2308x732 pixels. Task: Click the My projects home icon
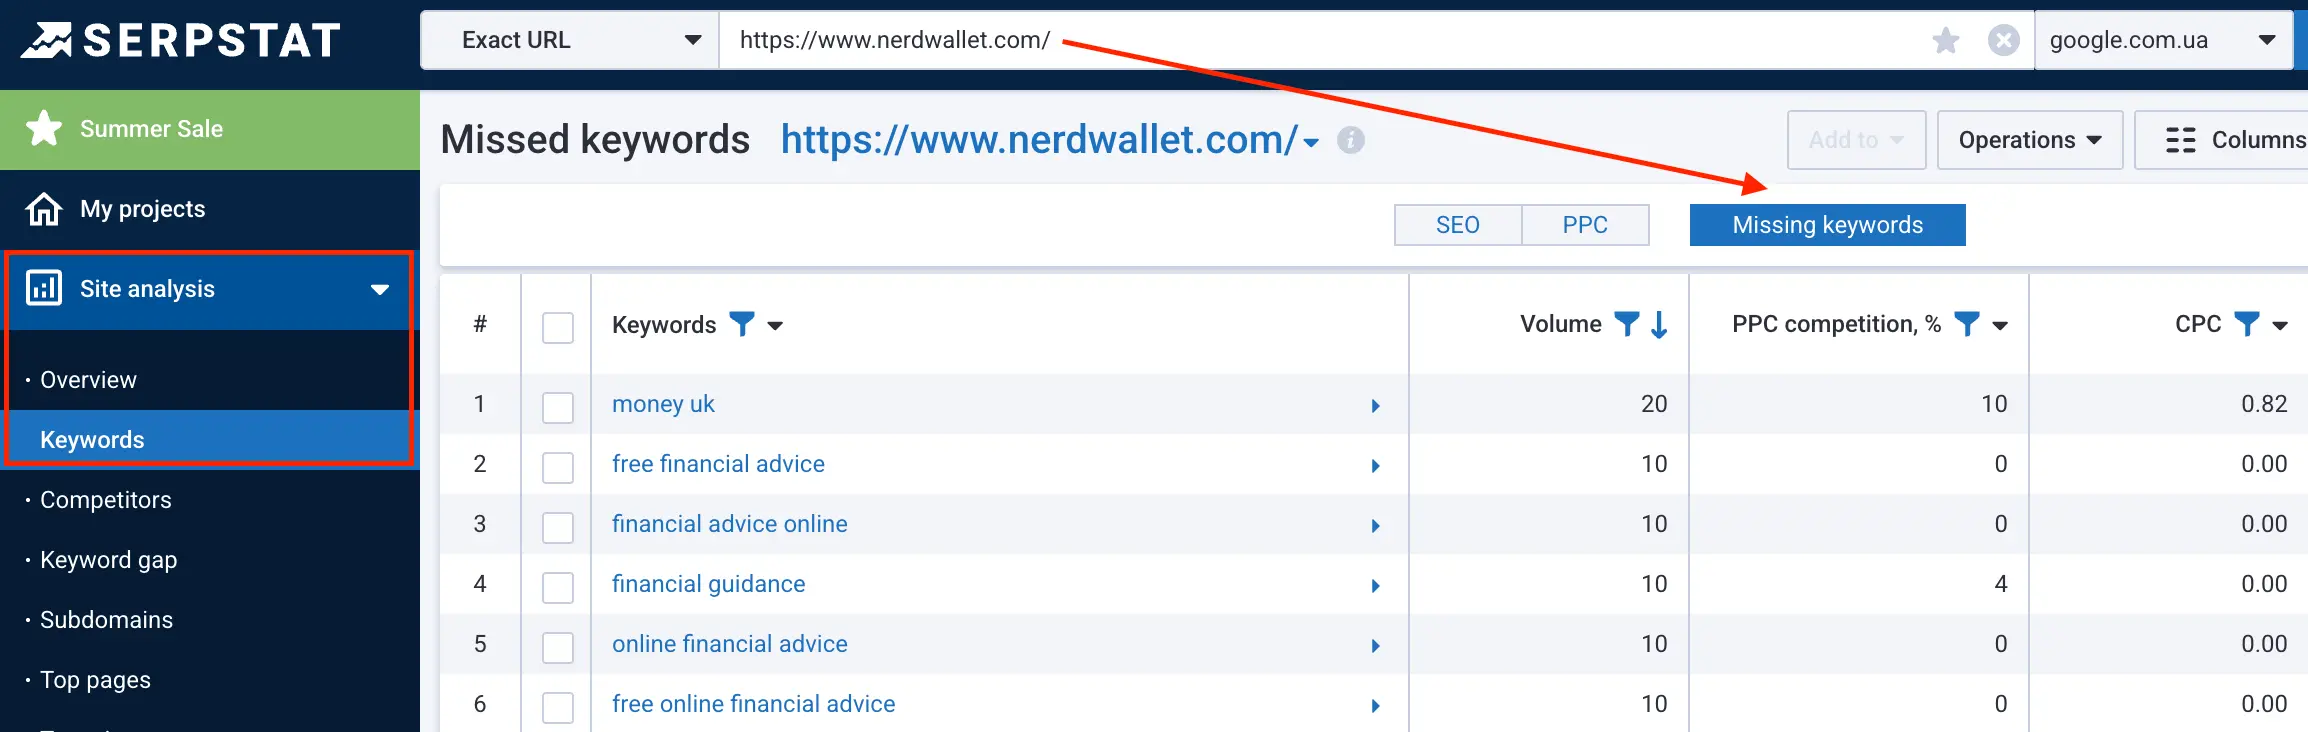[44, 209]
